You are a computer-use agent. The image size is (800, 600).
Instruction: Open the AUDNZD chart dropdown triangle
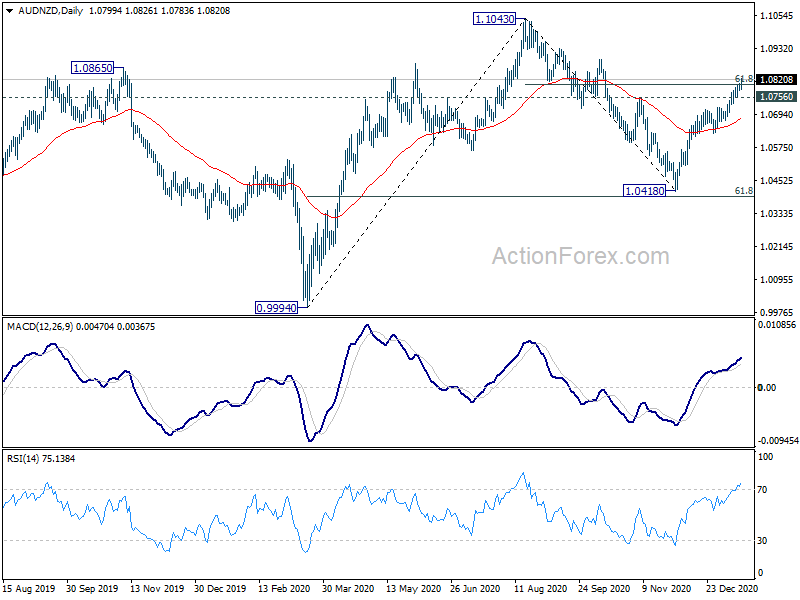[9, 11]
